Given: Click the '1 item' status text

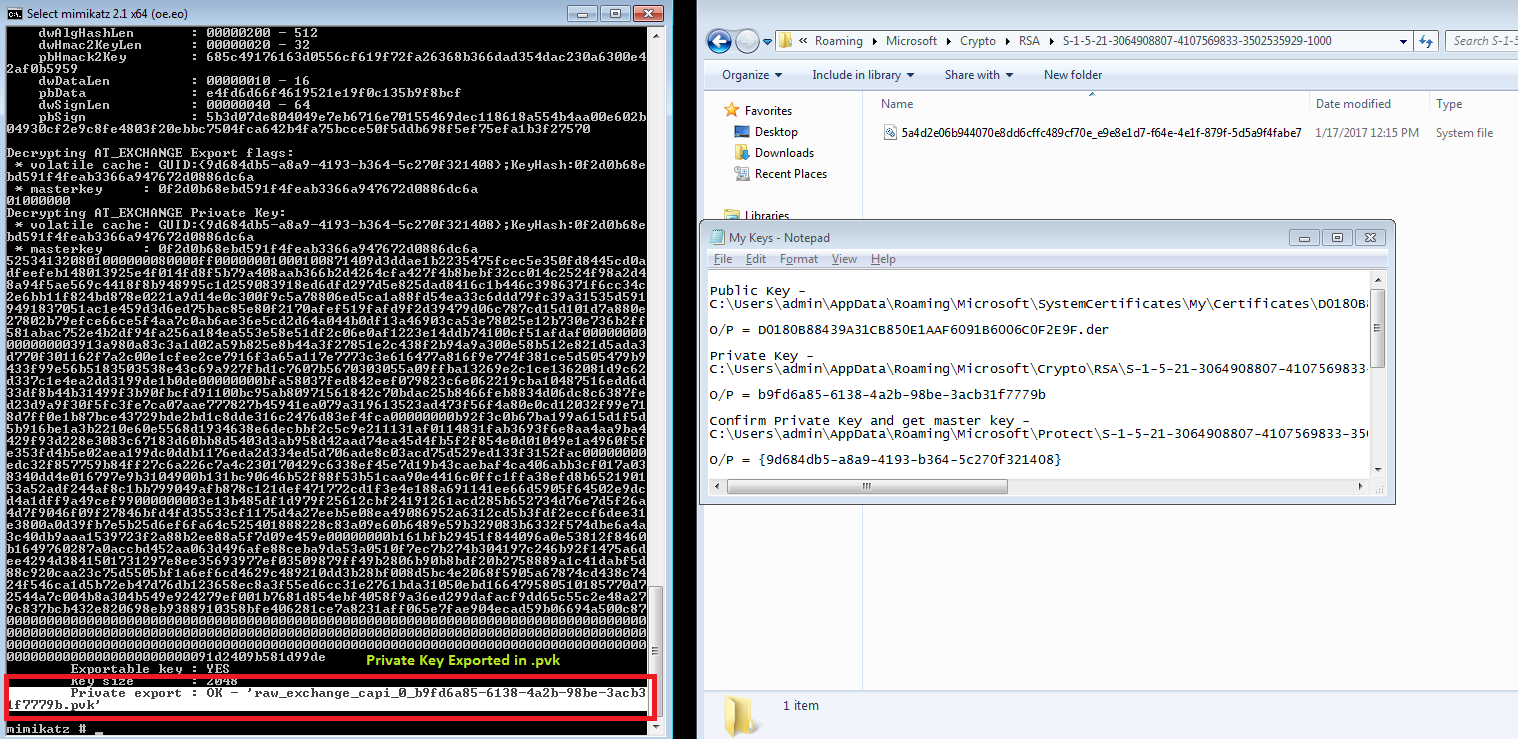Looking at the screenshot, I should pyautogui.click(x=799, y=706).
